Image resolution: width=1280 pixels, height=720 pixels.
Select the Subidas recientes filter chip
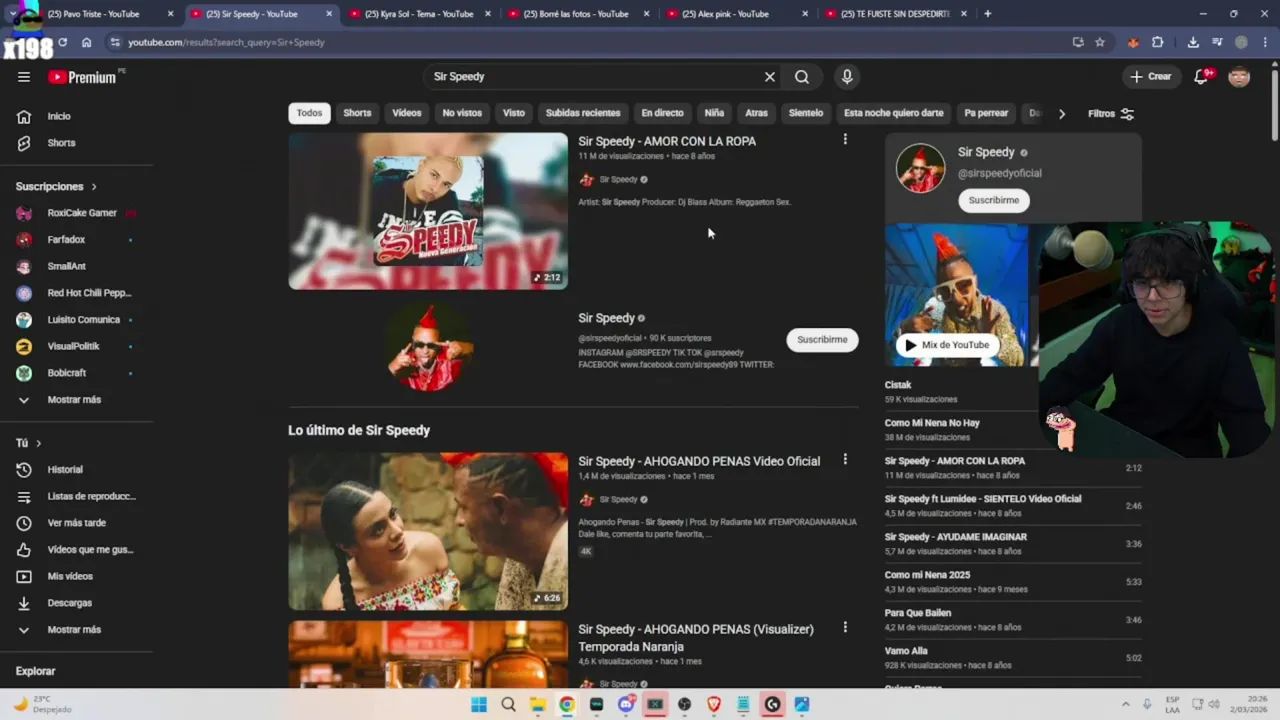point(583,113)
